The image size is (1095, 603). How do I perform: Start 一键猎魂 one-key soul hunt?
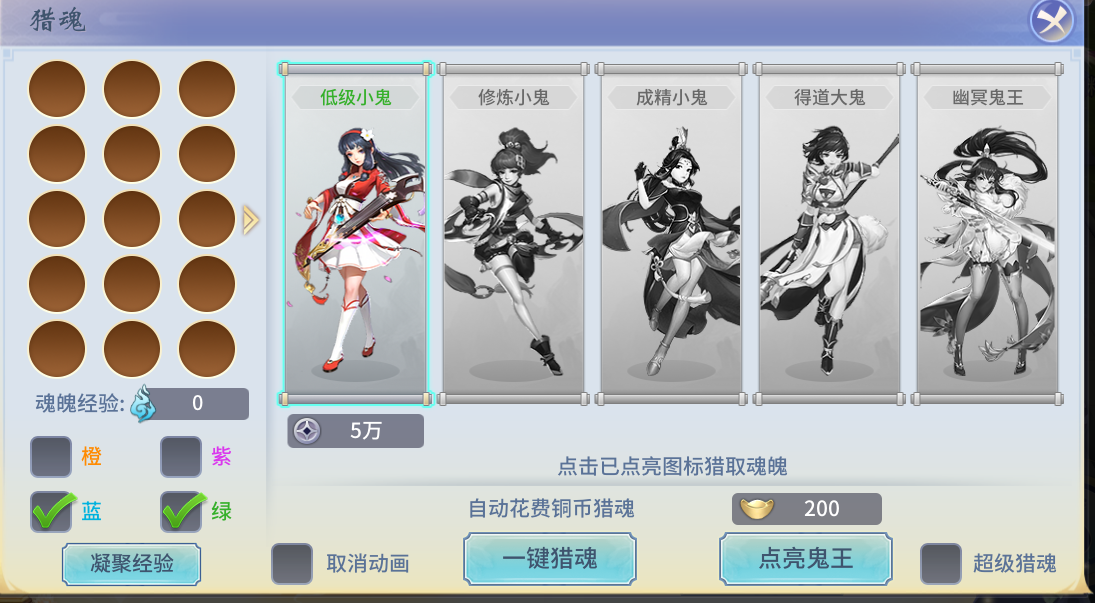tap(550, 559)
